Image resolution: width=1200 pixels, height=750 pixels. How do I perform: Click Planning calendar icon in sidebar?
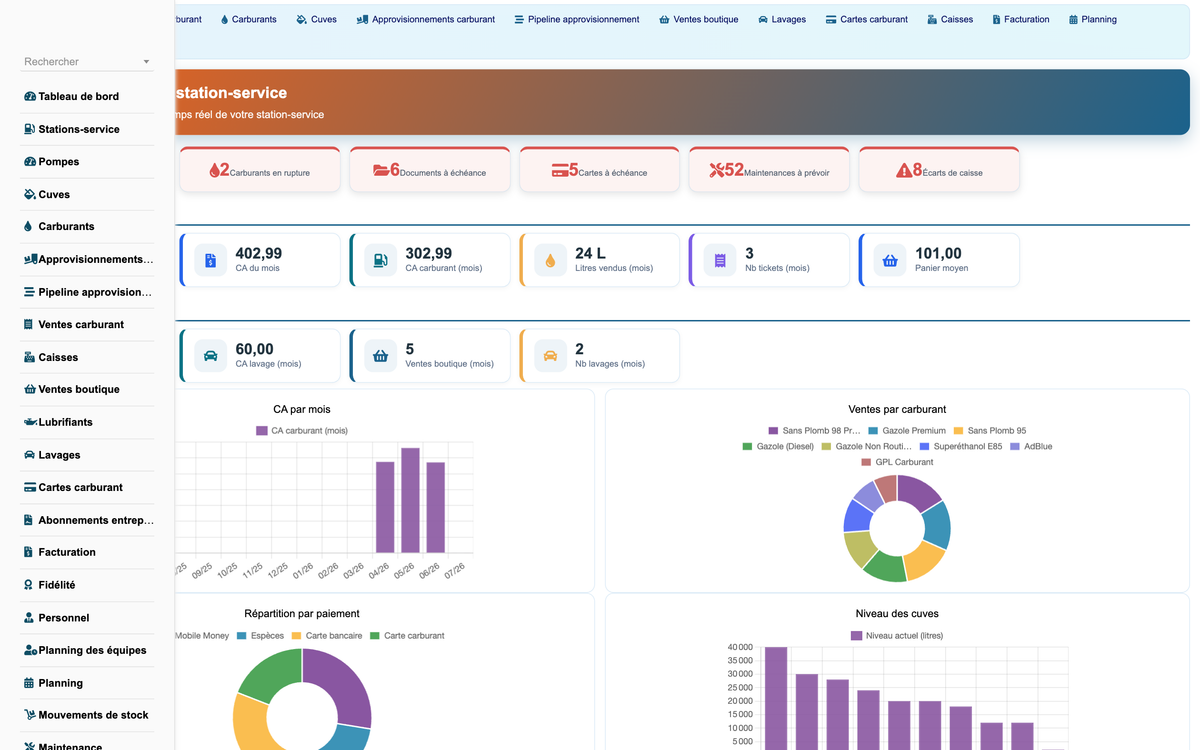[x=29, y=683]
